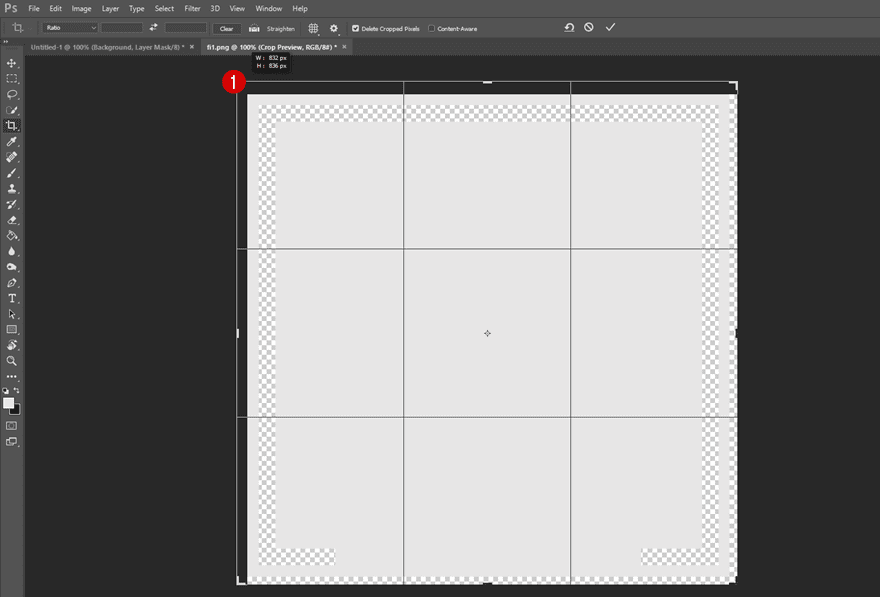Change the screen mode
This screenshot has width=880, height=597.
pyautogui.click(x=11, y=442)
